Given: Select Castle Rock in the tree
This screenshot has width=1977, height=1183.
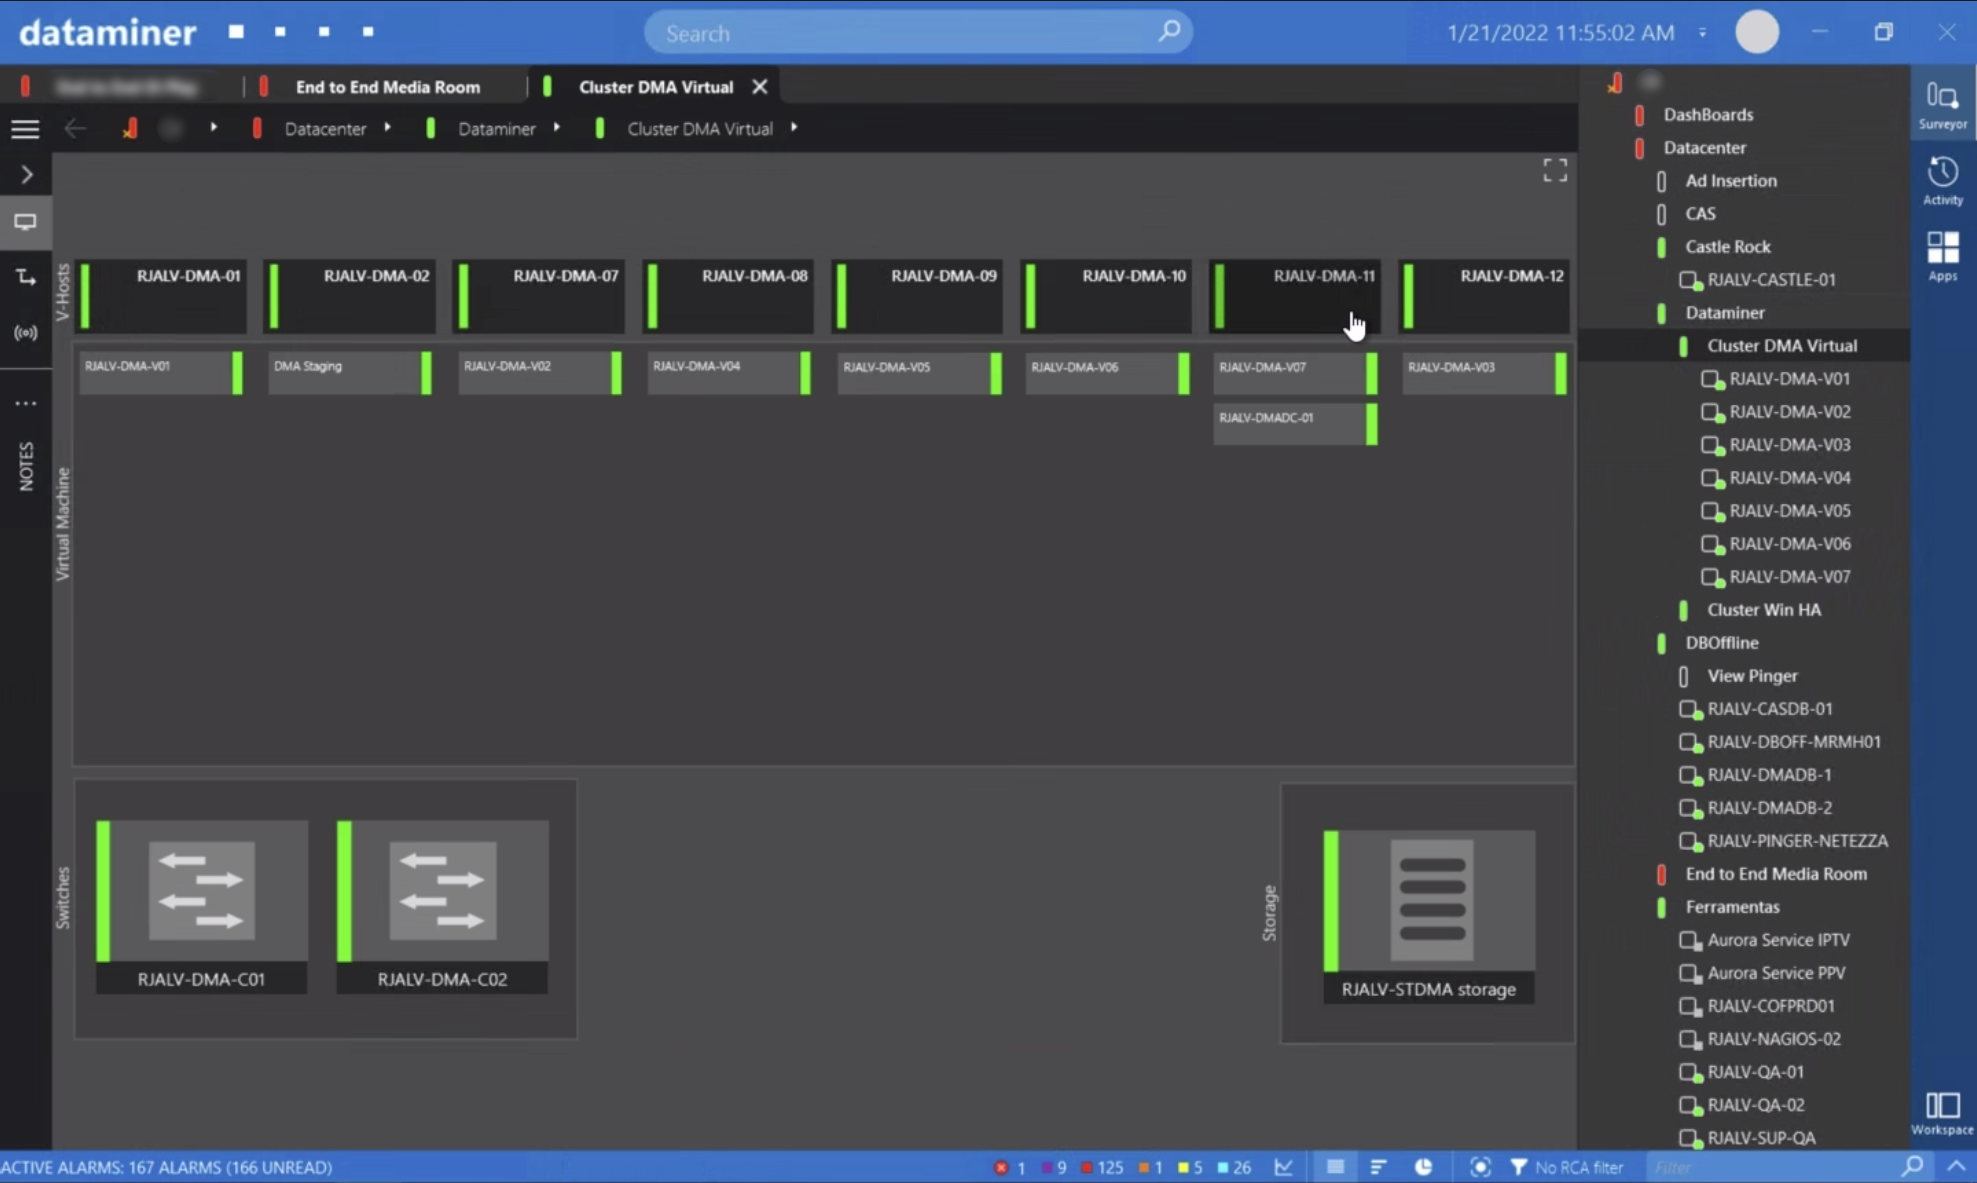Looking at the screenshot, I should tap(1727, 247).
